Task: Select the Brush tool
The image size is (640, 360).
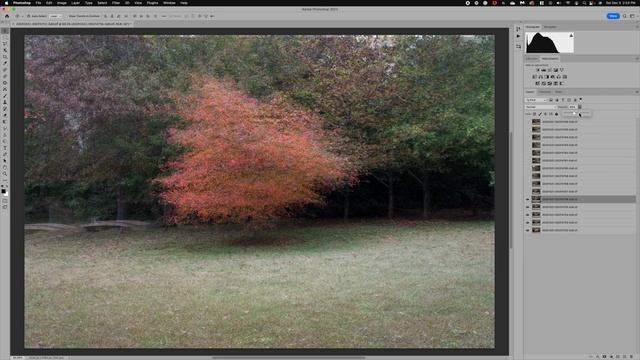Action: coord(5,96)
